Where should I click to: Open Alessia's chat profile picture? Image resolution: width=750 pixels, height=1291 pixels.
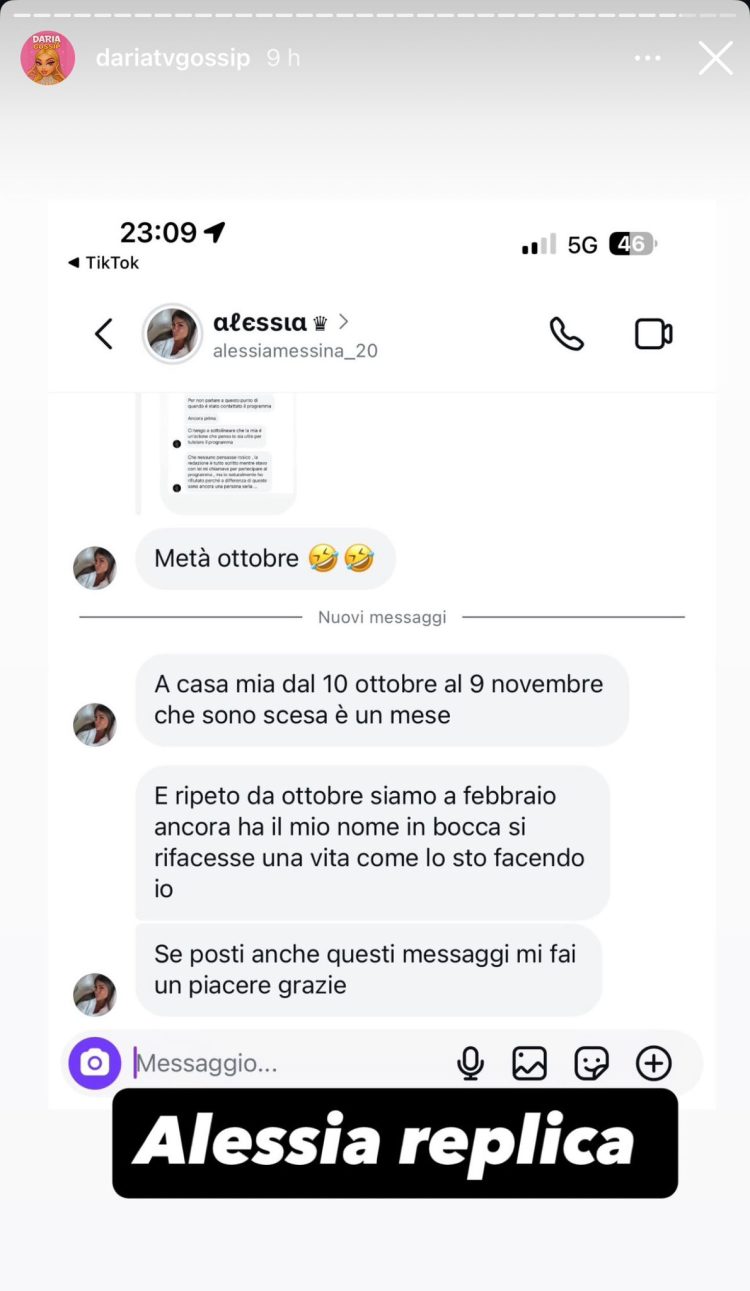tap(173, 334)
